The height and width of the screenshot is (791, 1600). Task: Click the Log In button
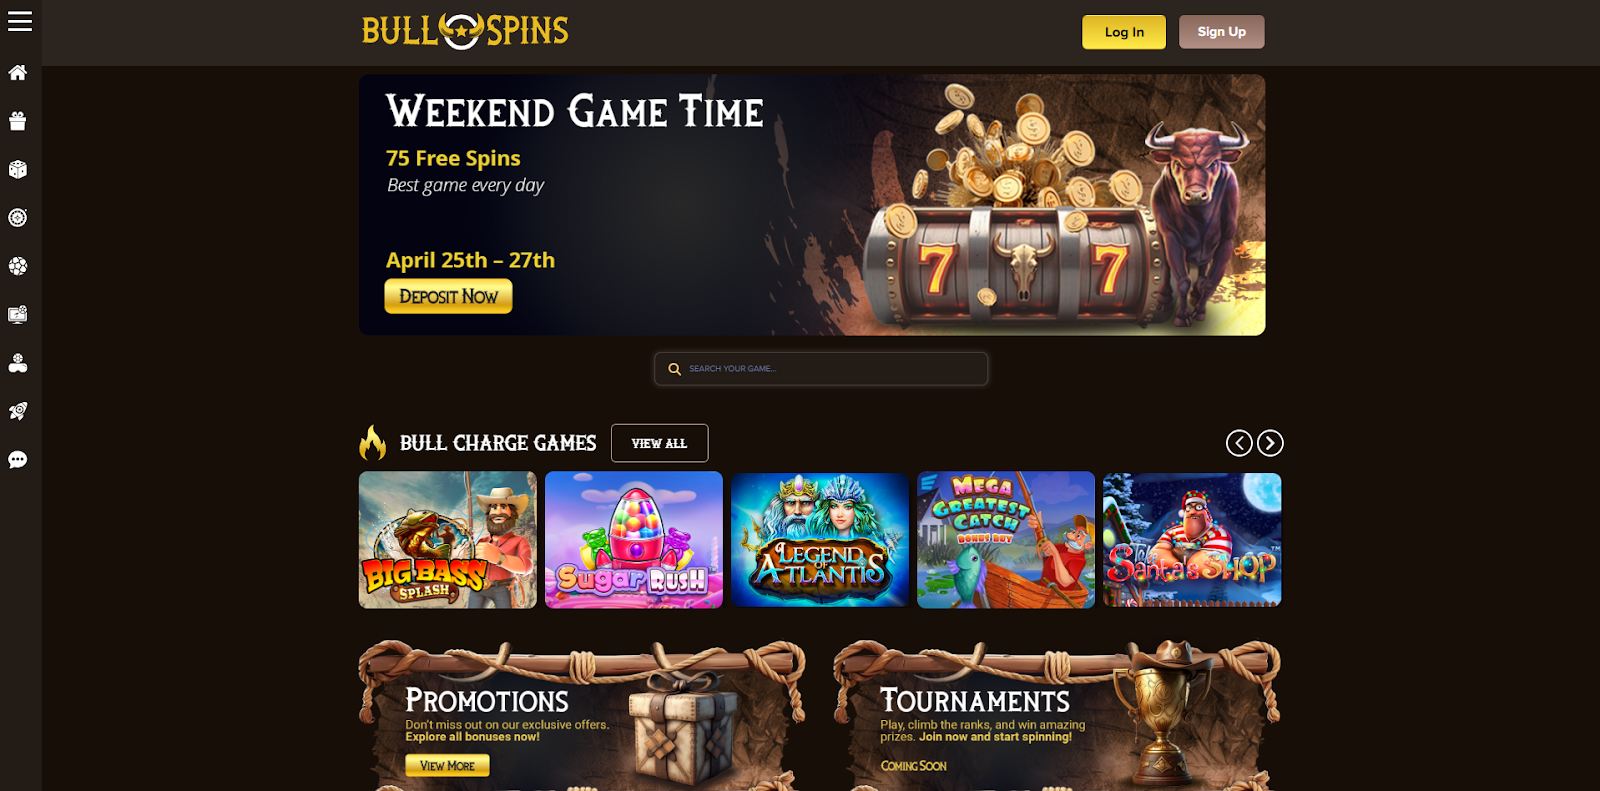1124,32
